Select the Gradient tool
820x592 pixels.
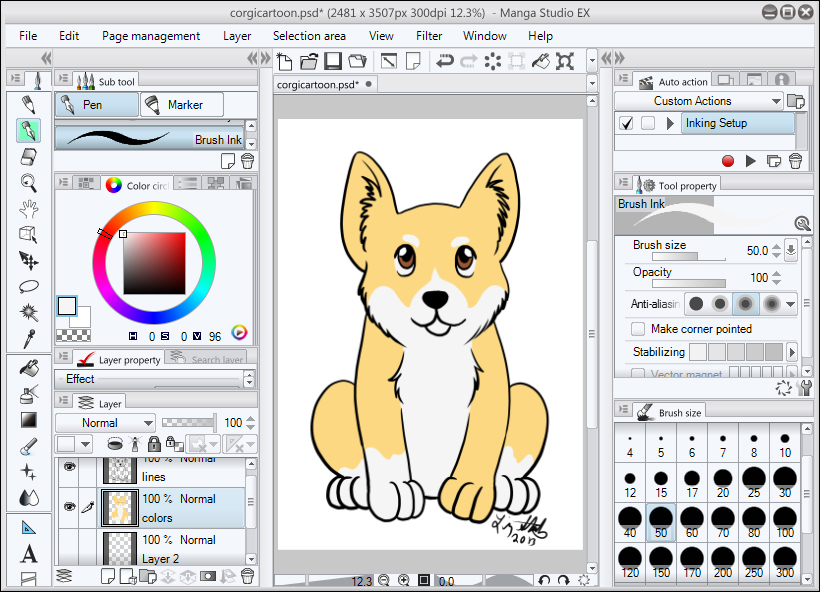pyautogui.click(x=28, y=419)
